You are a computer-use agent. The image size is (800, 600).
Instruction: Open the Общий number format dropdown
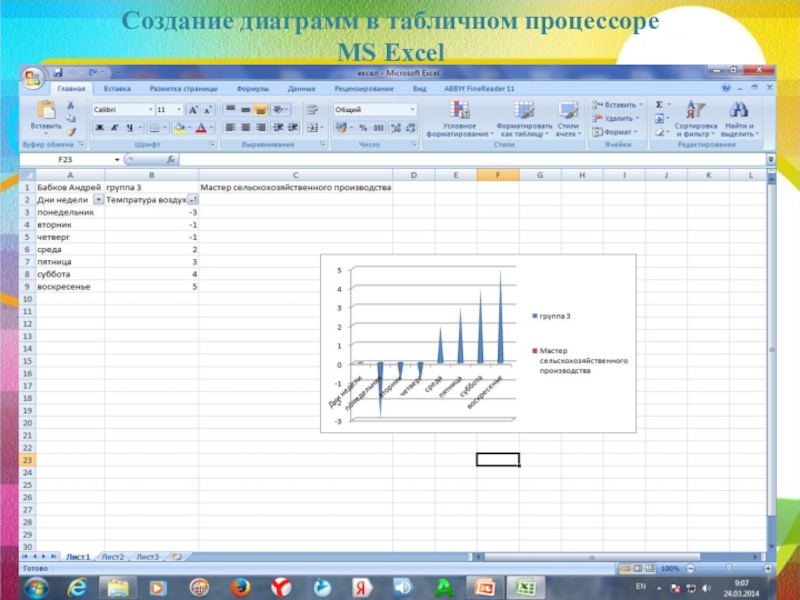[x=412, y=110]
